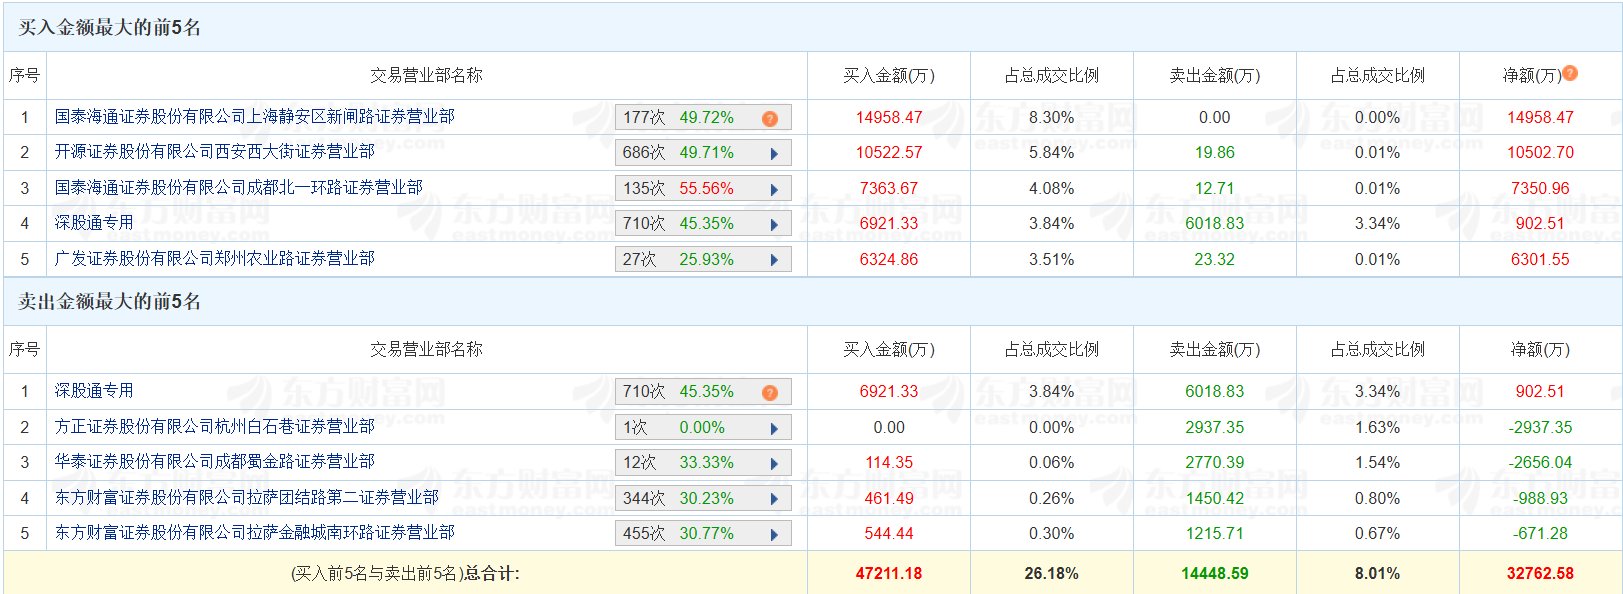Open 国泰海通证券上海静安区新闸路证券营业部 link
The height and width of the screenshot is (594, 1623).
click(x=254, y=117)
